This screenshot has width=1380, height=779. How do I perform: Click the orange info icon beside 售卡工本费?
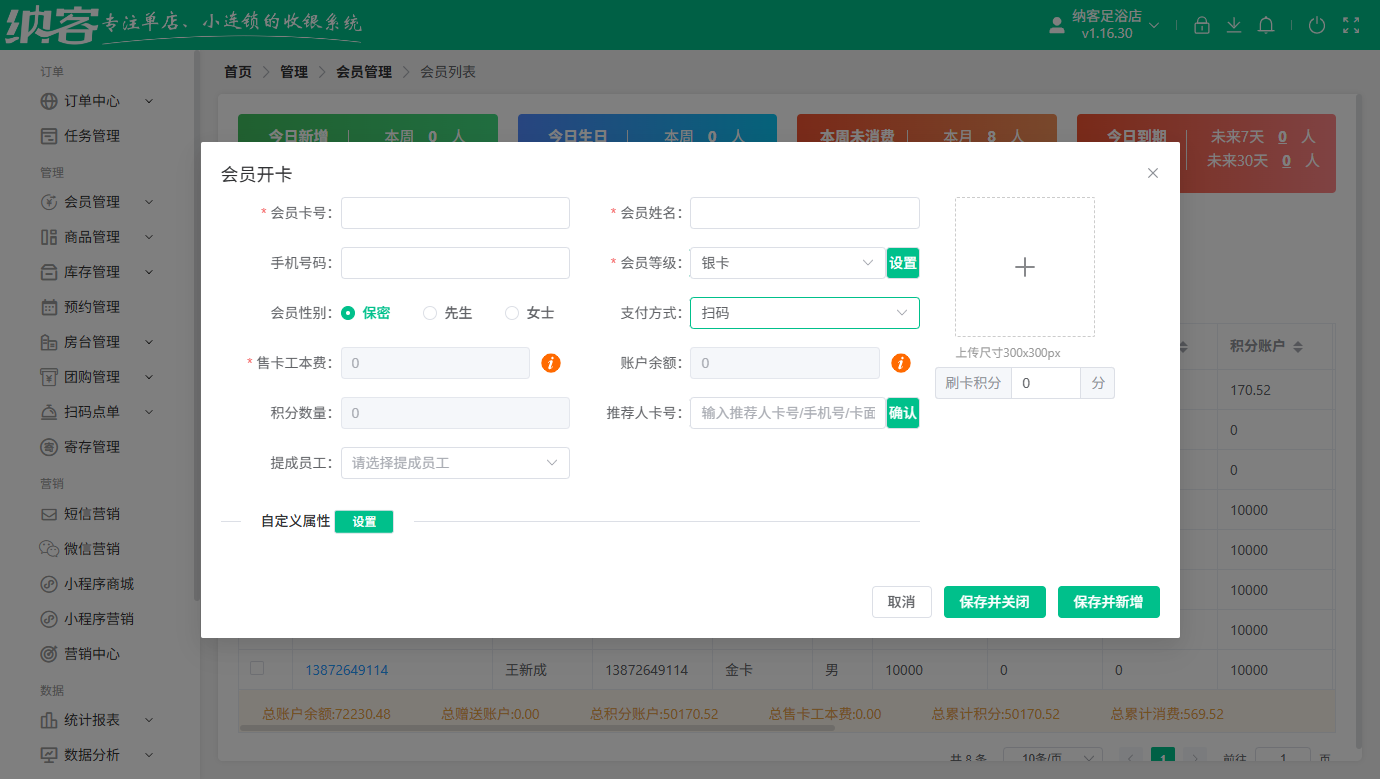551,363
